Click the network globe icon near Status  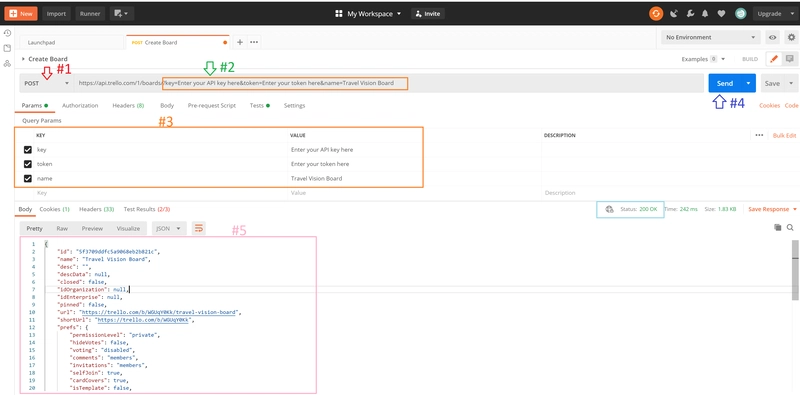(x=609, y=209)
